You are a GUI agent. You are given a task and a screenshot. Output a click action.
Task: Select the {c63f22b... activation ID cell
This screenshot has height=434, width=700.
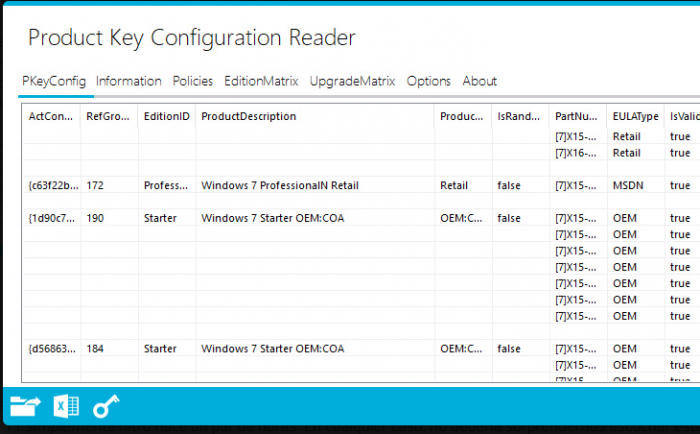[x=53, y=185]
